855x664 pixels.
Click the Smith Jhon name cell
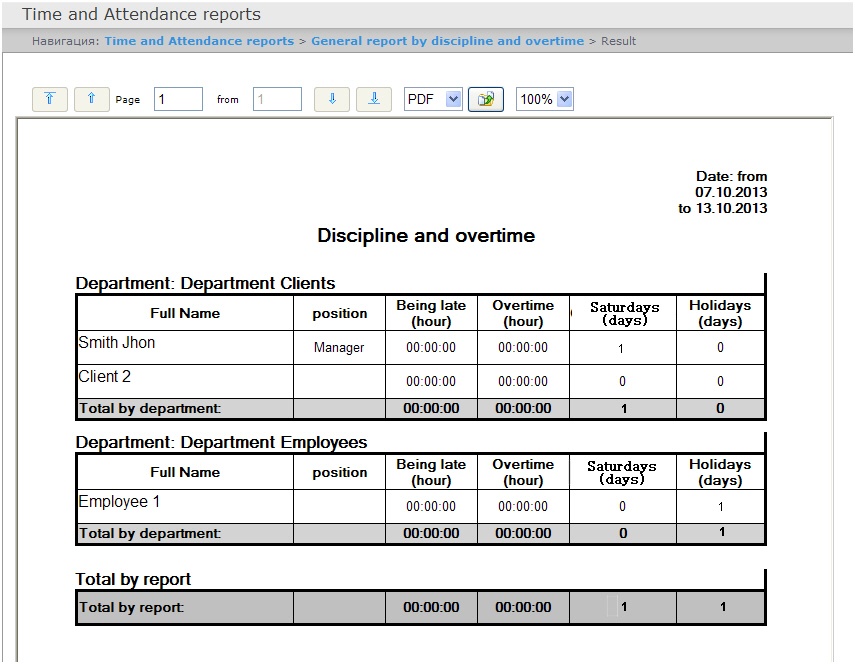[x=117, y=343]
